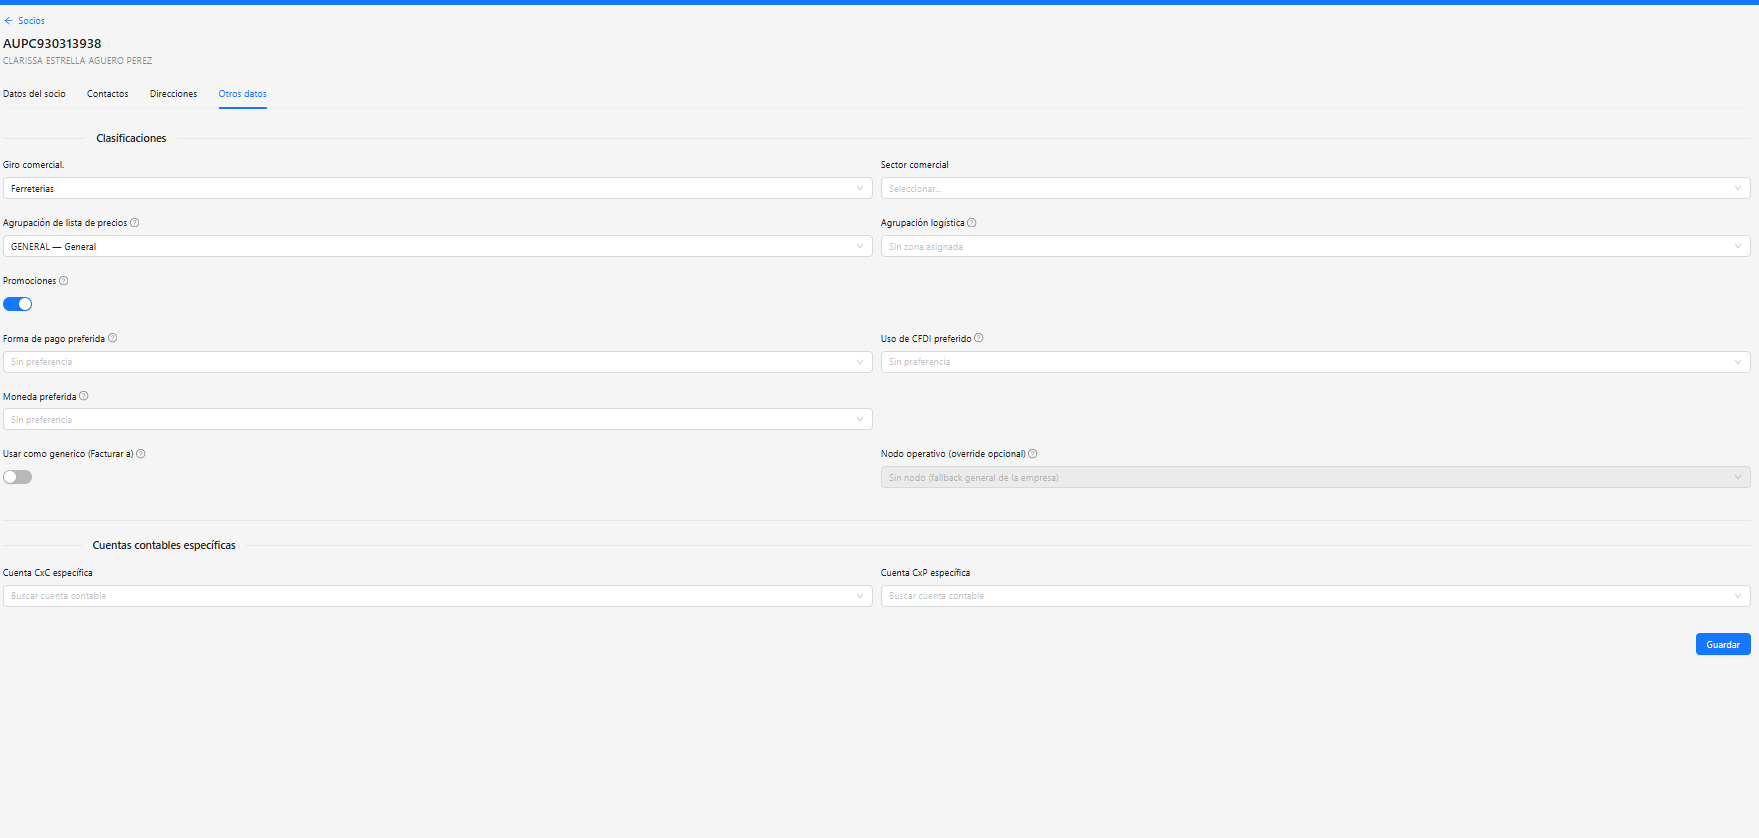
Task: Click the help icon next to Promociones
Action: [64, 281]
